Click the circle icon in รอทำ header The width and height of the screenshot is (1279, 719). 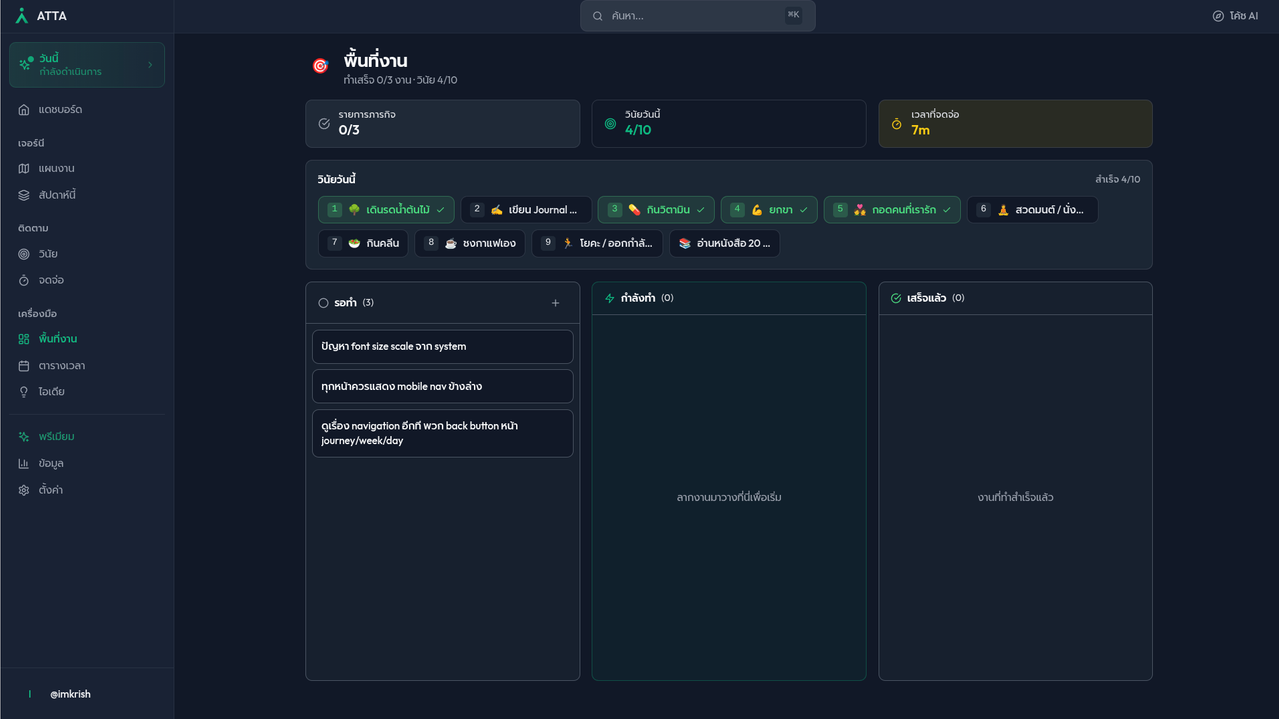pyautogui.click(x=323, y=303)
